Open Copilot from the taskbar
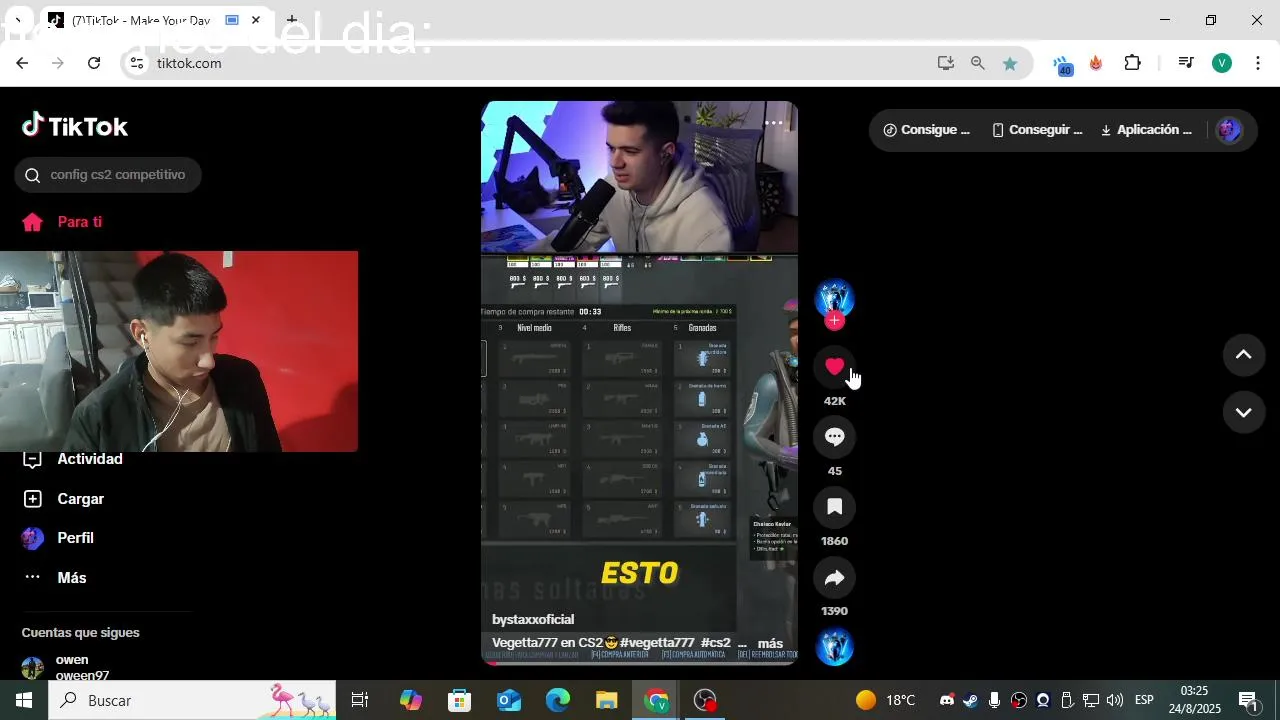 pos(411,700)
